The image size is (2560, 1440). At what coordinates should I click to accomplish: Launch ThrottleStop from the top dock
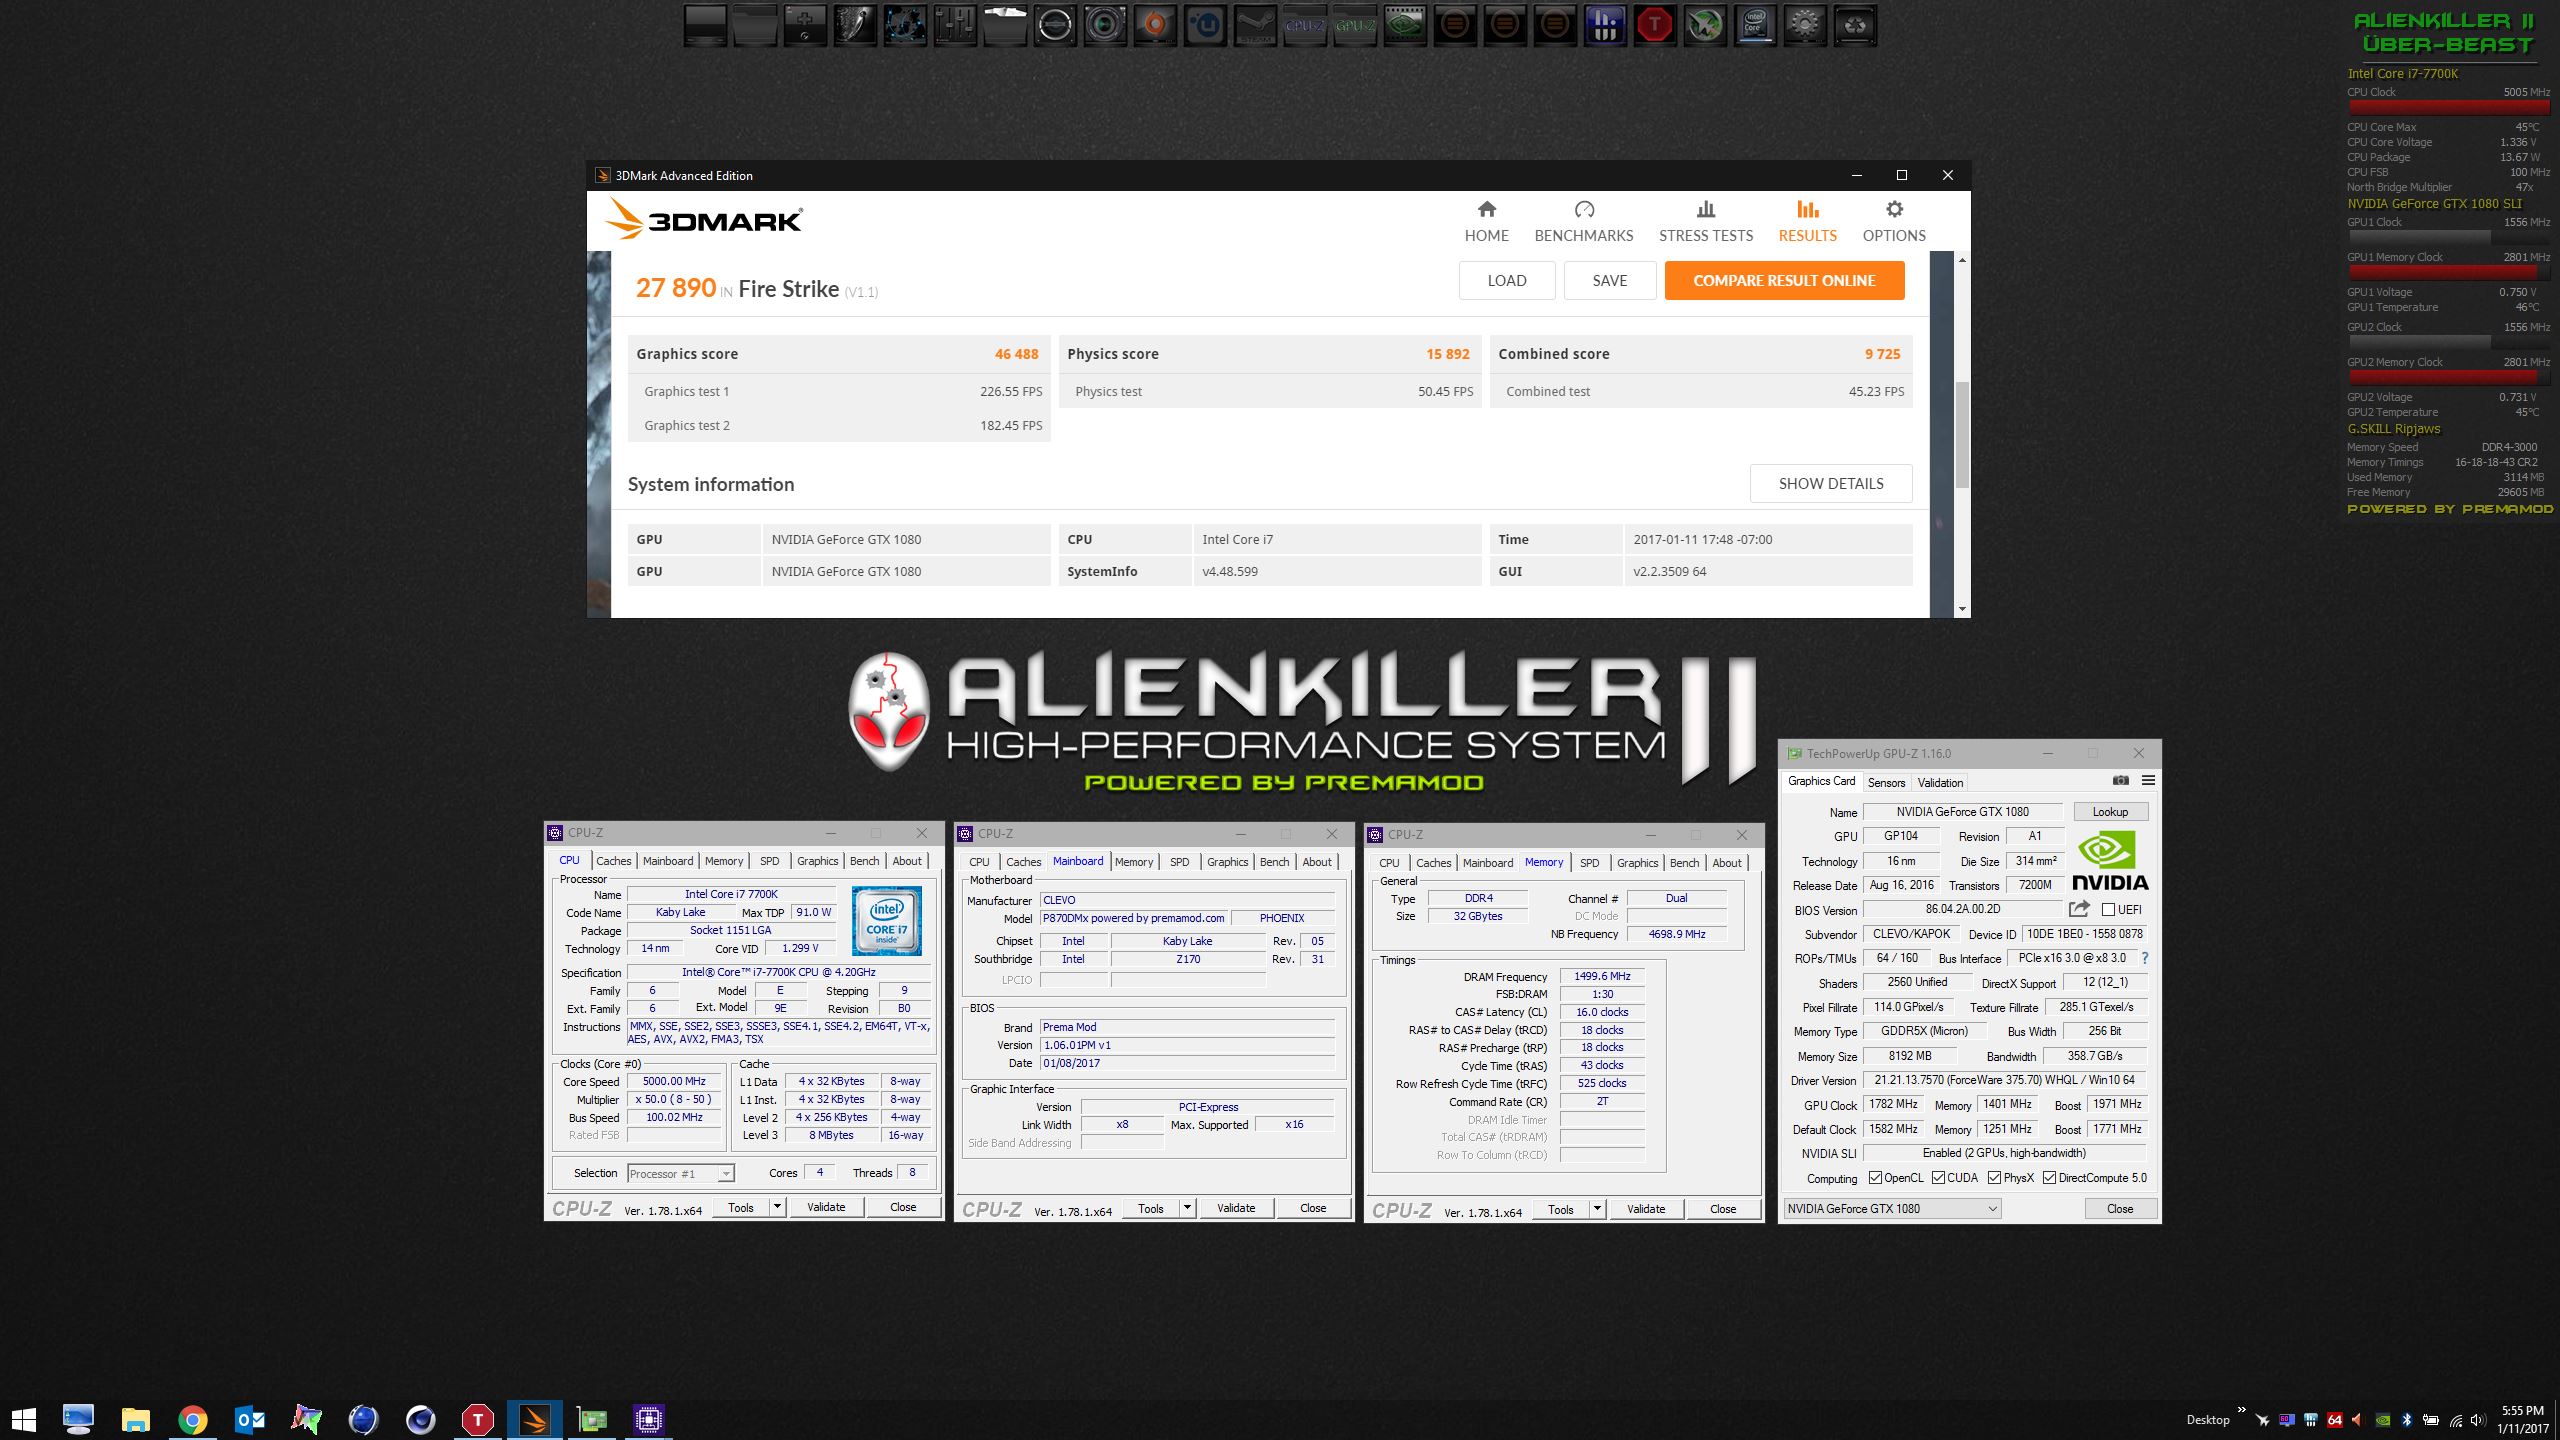(x=1655, y=25)
